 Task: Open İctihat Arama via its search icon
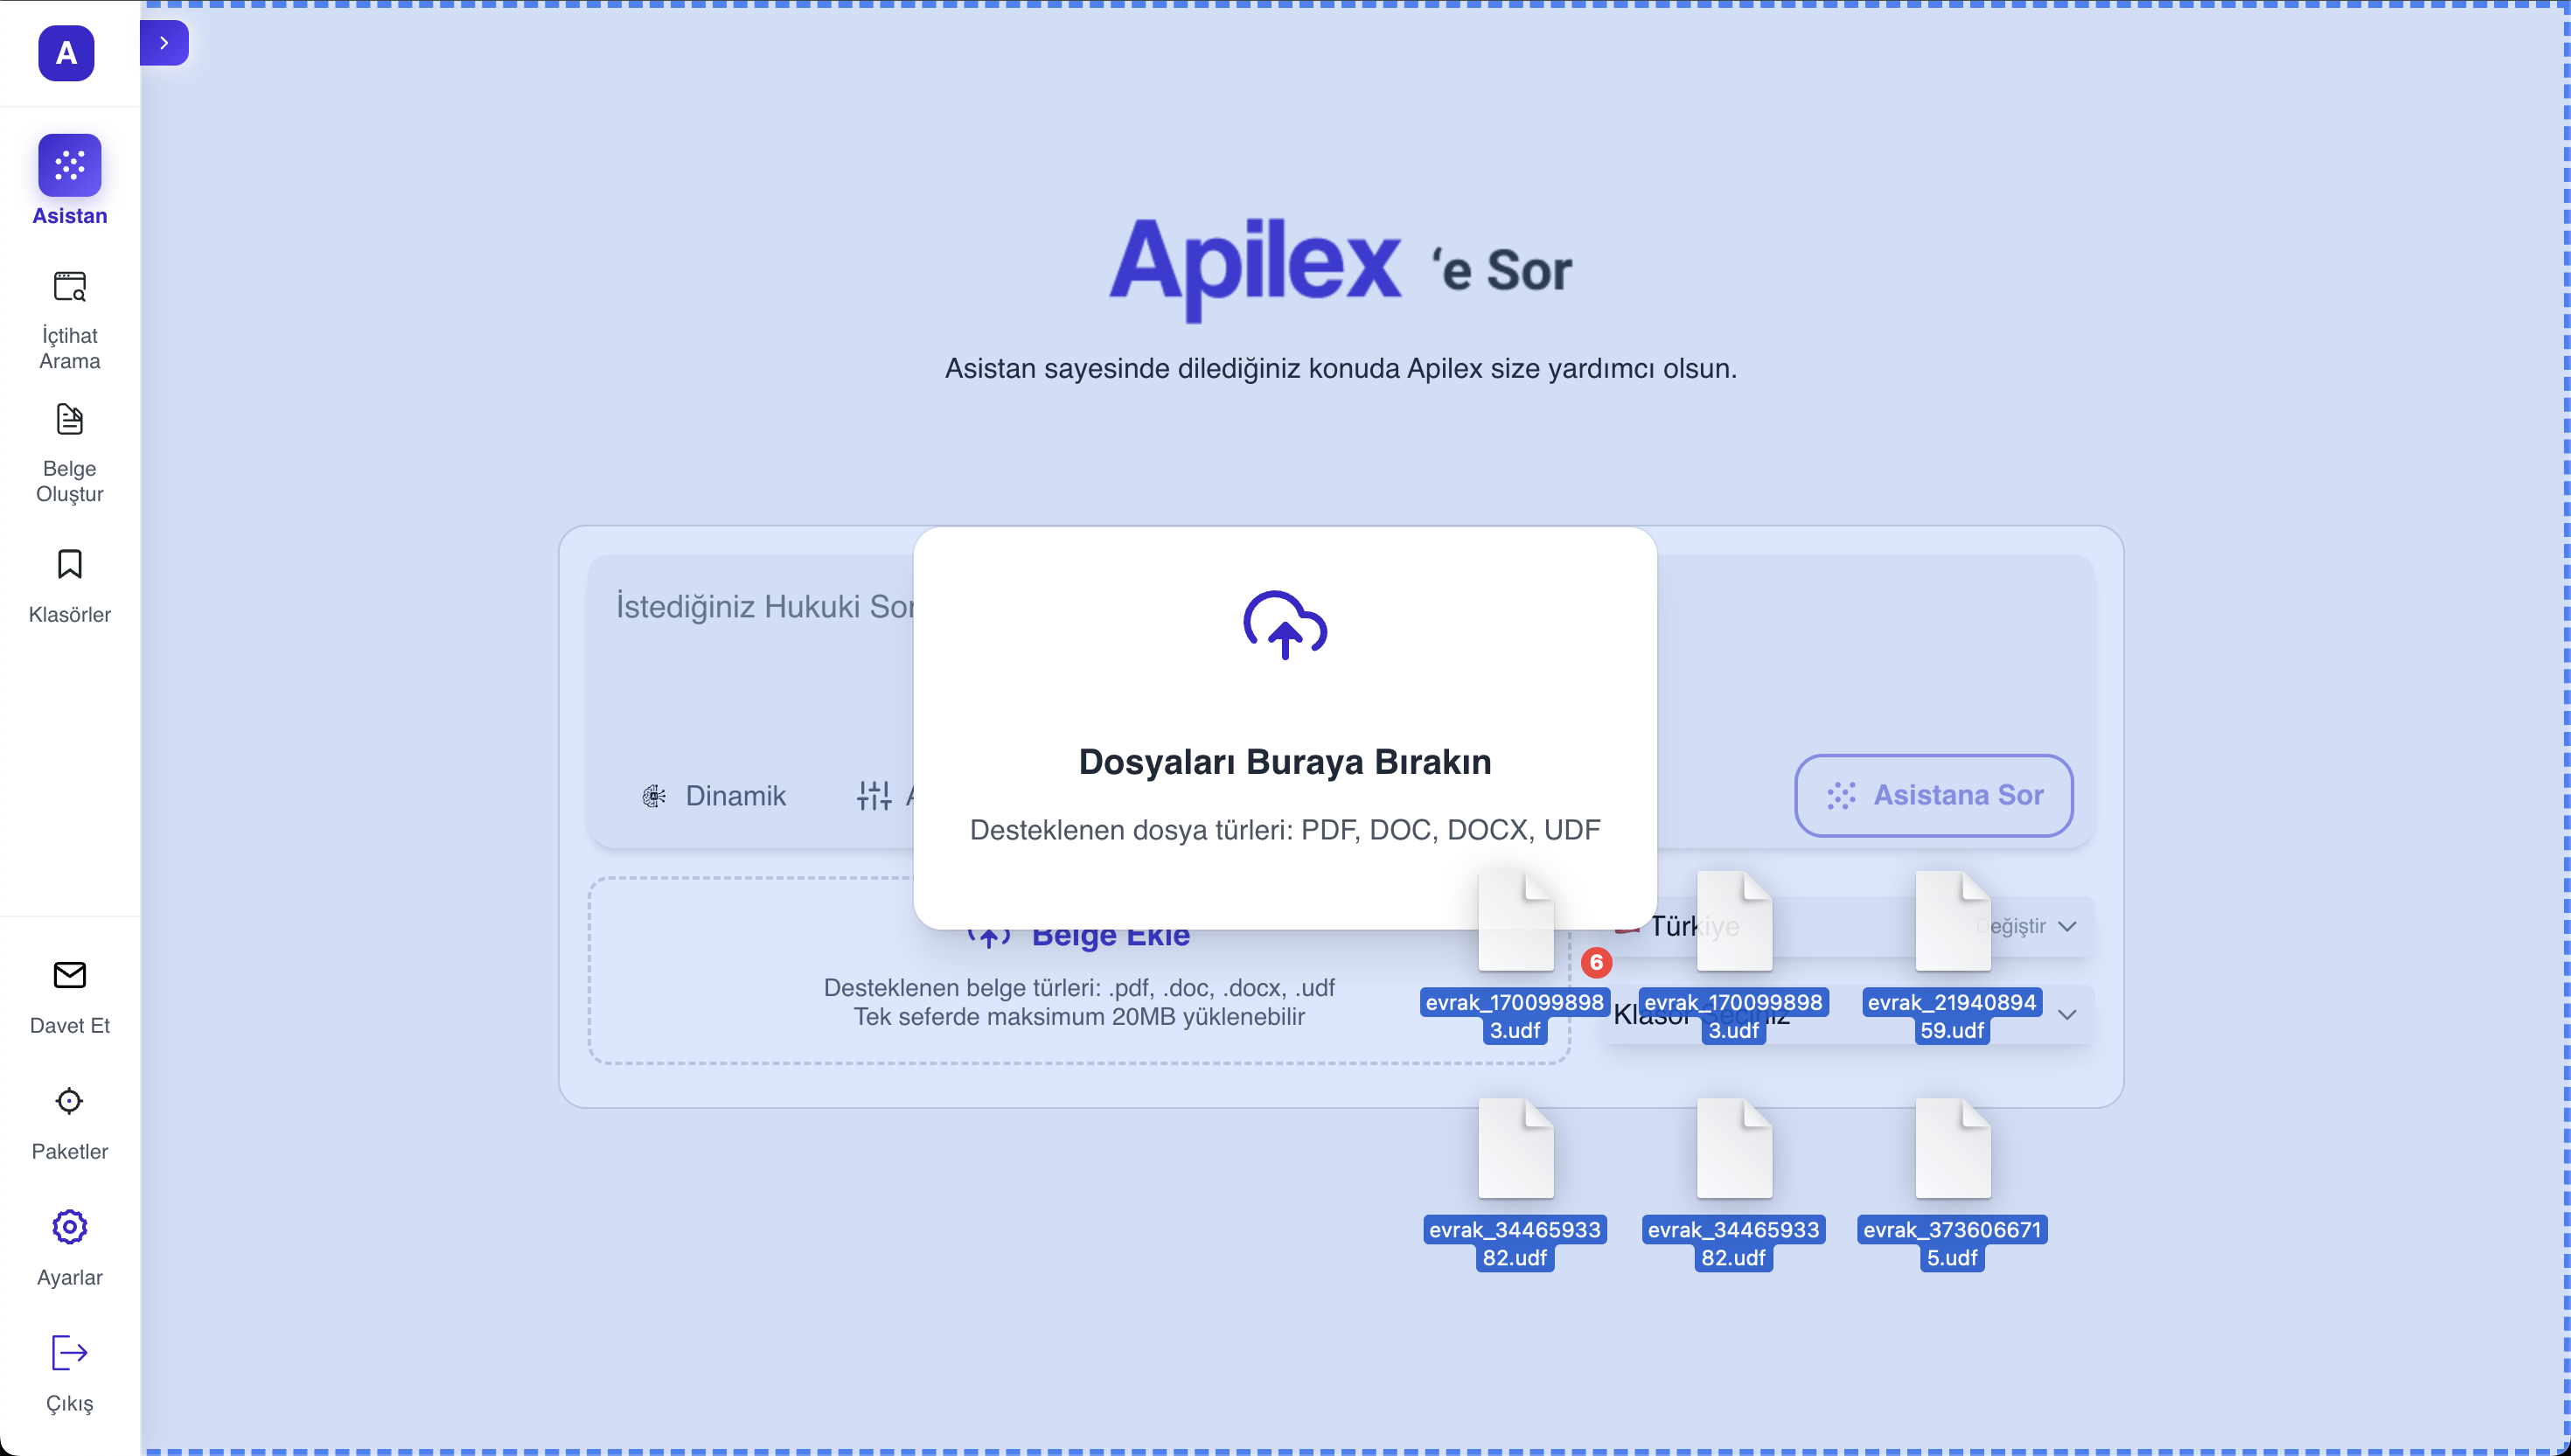[x=68, y=289]
